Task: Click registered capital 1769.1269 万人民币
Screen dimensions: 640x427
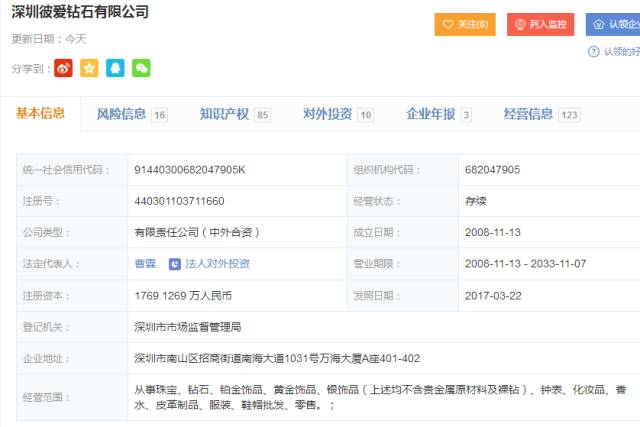Action: 183,296
